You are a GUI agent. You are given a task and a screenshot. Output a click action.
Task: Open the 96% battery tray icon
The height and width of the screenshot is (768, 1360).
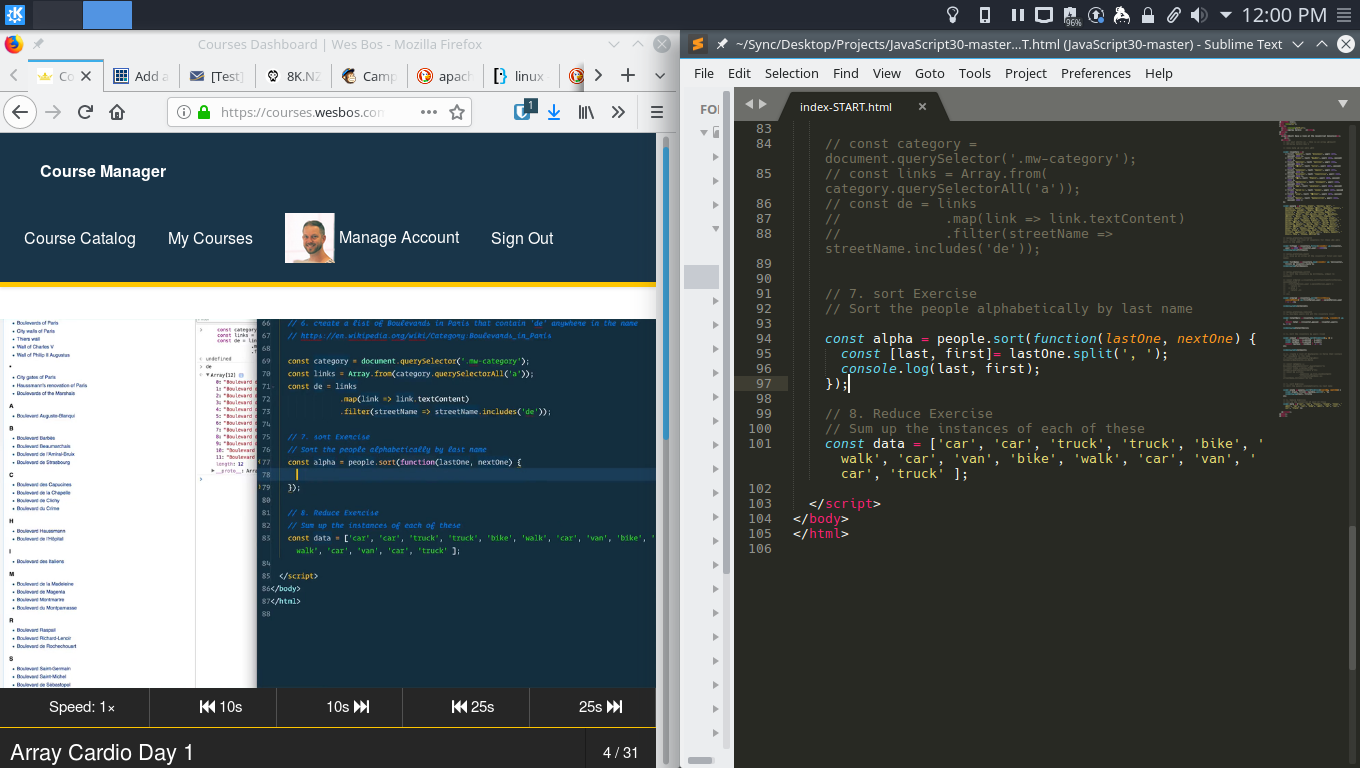[x=1072, y=15]
